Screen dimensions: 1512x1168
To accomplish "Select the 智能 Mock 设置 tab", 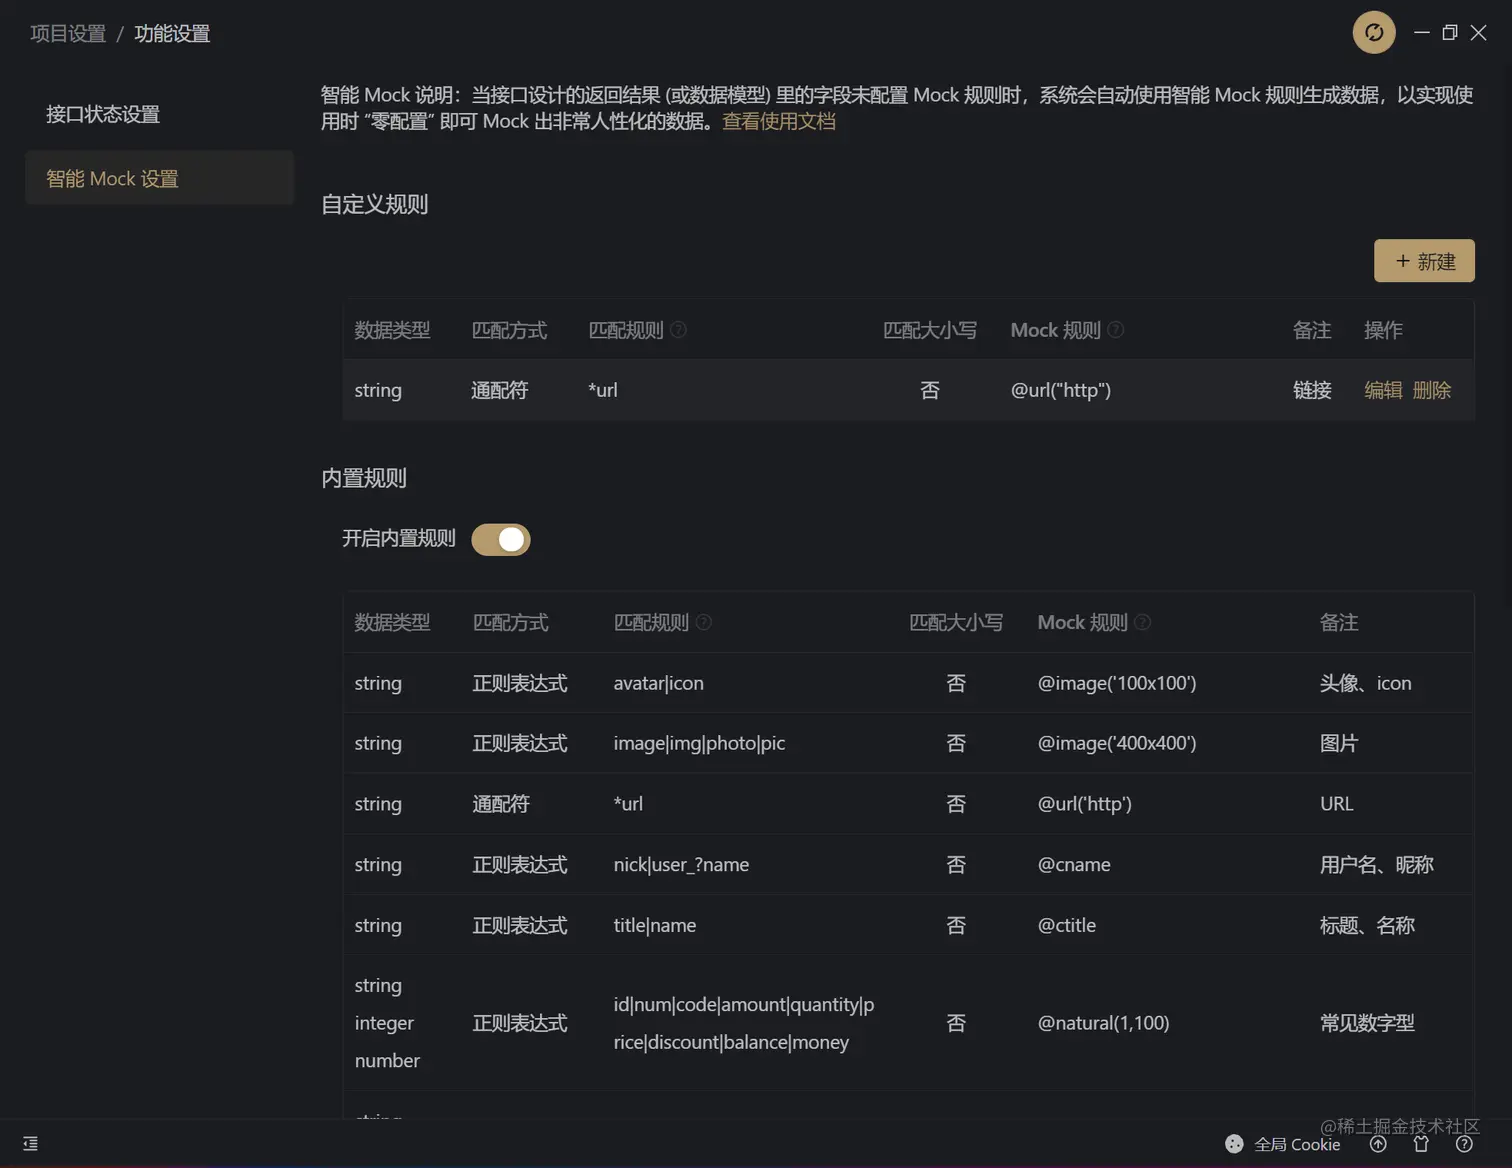I will pos(112,178).
